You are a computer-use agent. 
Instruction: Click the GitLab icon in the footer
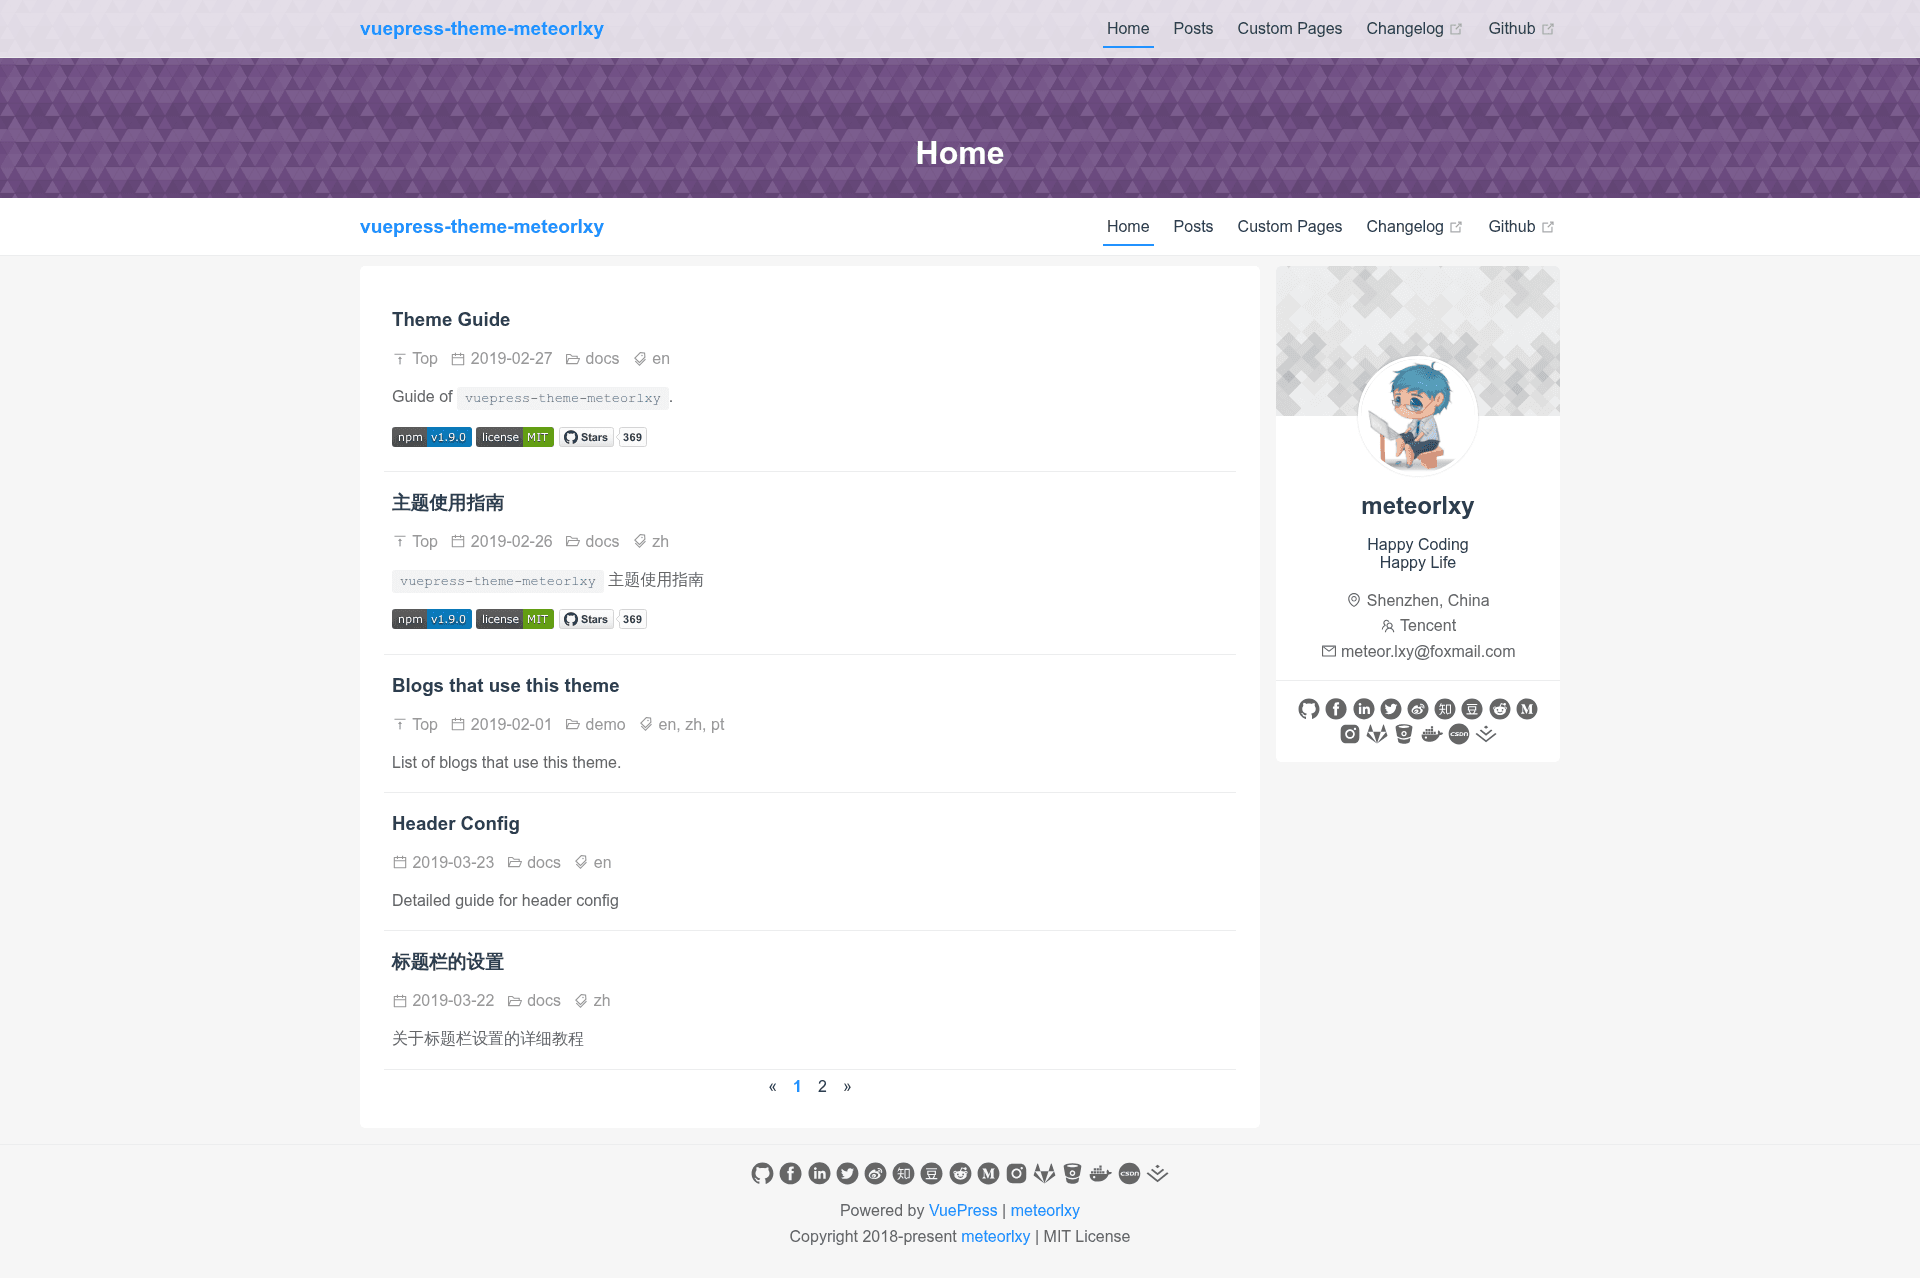(x=1045, y=1174)
